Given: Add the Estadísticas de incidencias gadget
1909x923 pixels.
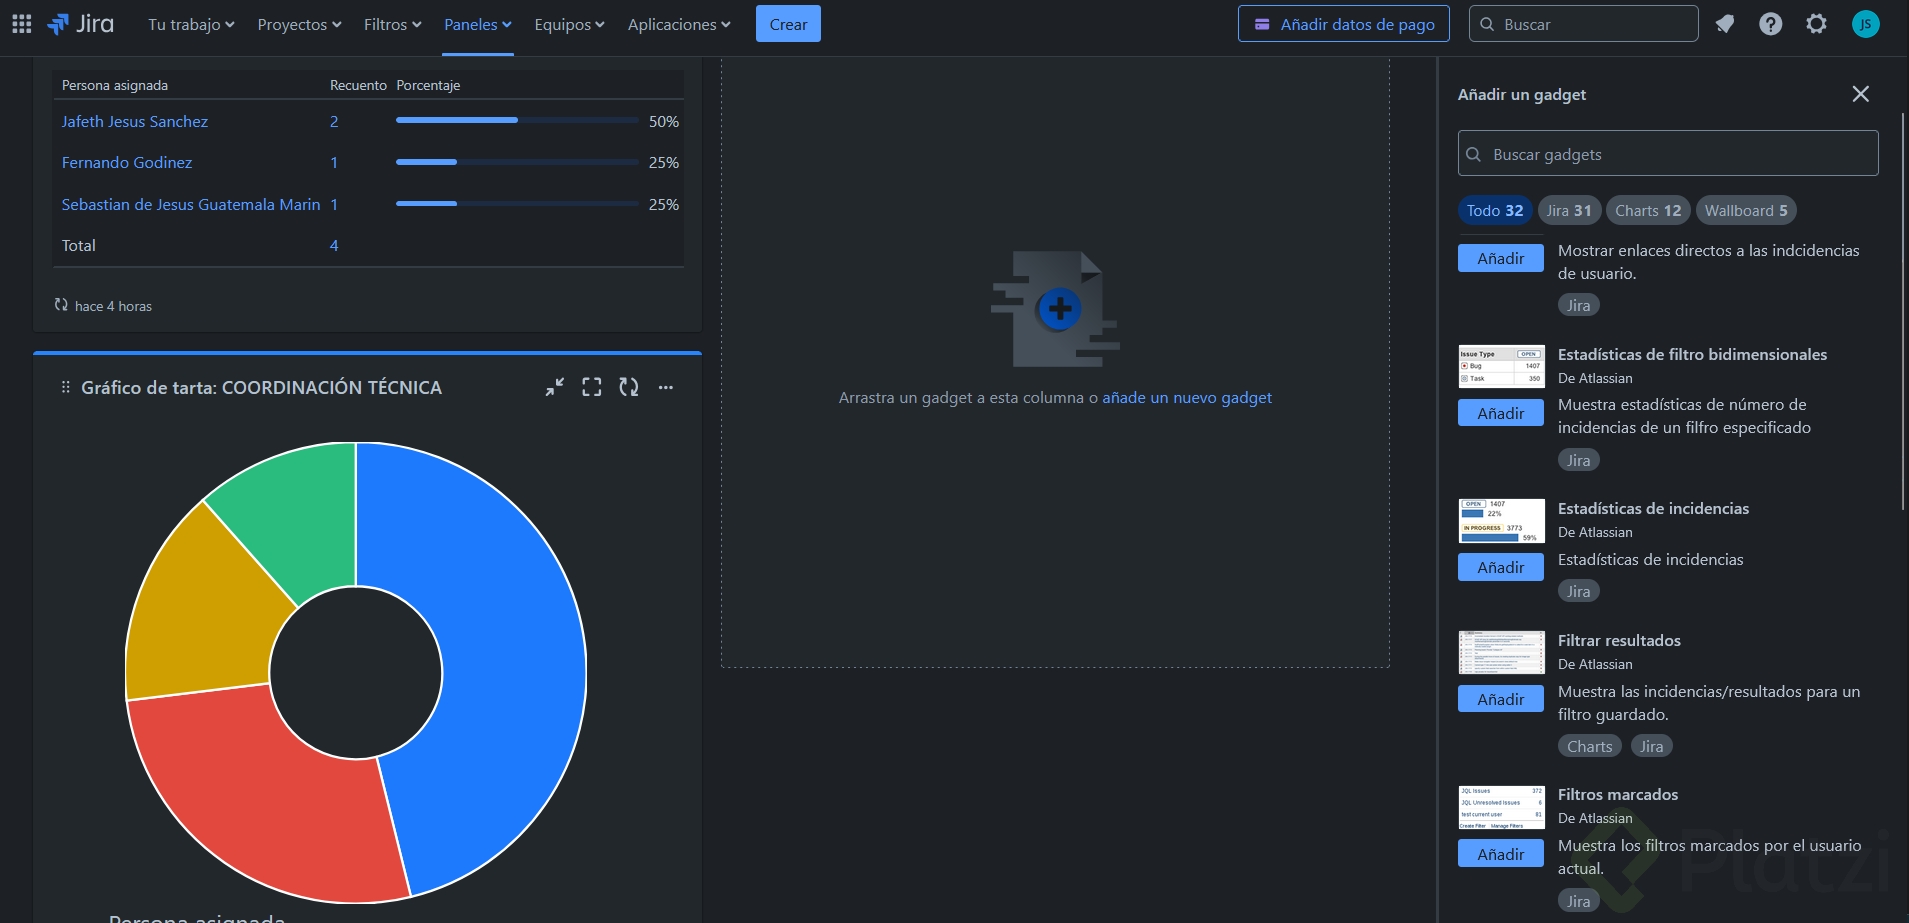Looking at the screenshot, I should pyautogui.click(x=1501, y=567).
